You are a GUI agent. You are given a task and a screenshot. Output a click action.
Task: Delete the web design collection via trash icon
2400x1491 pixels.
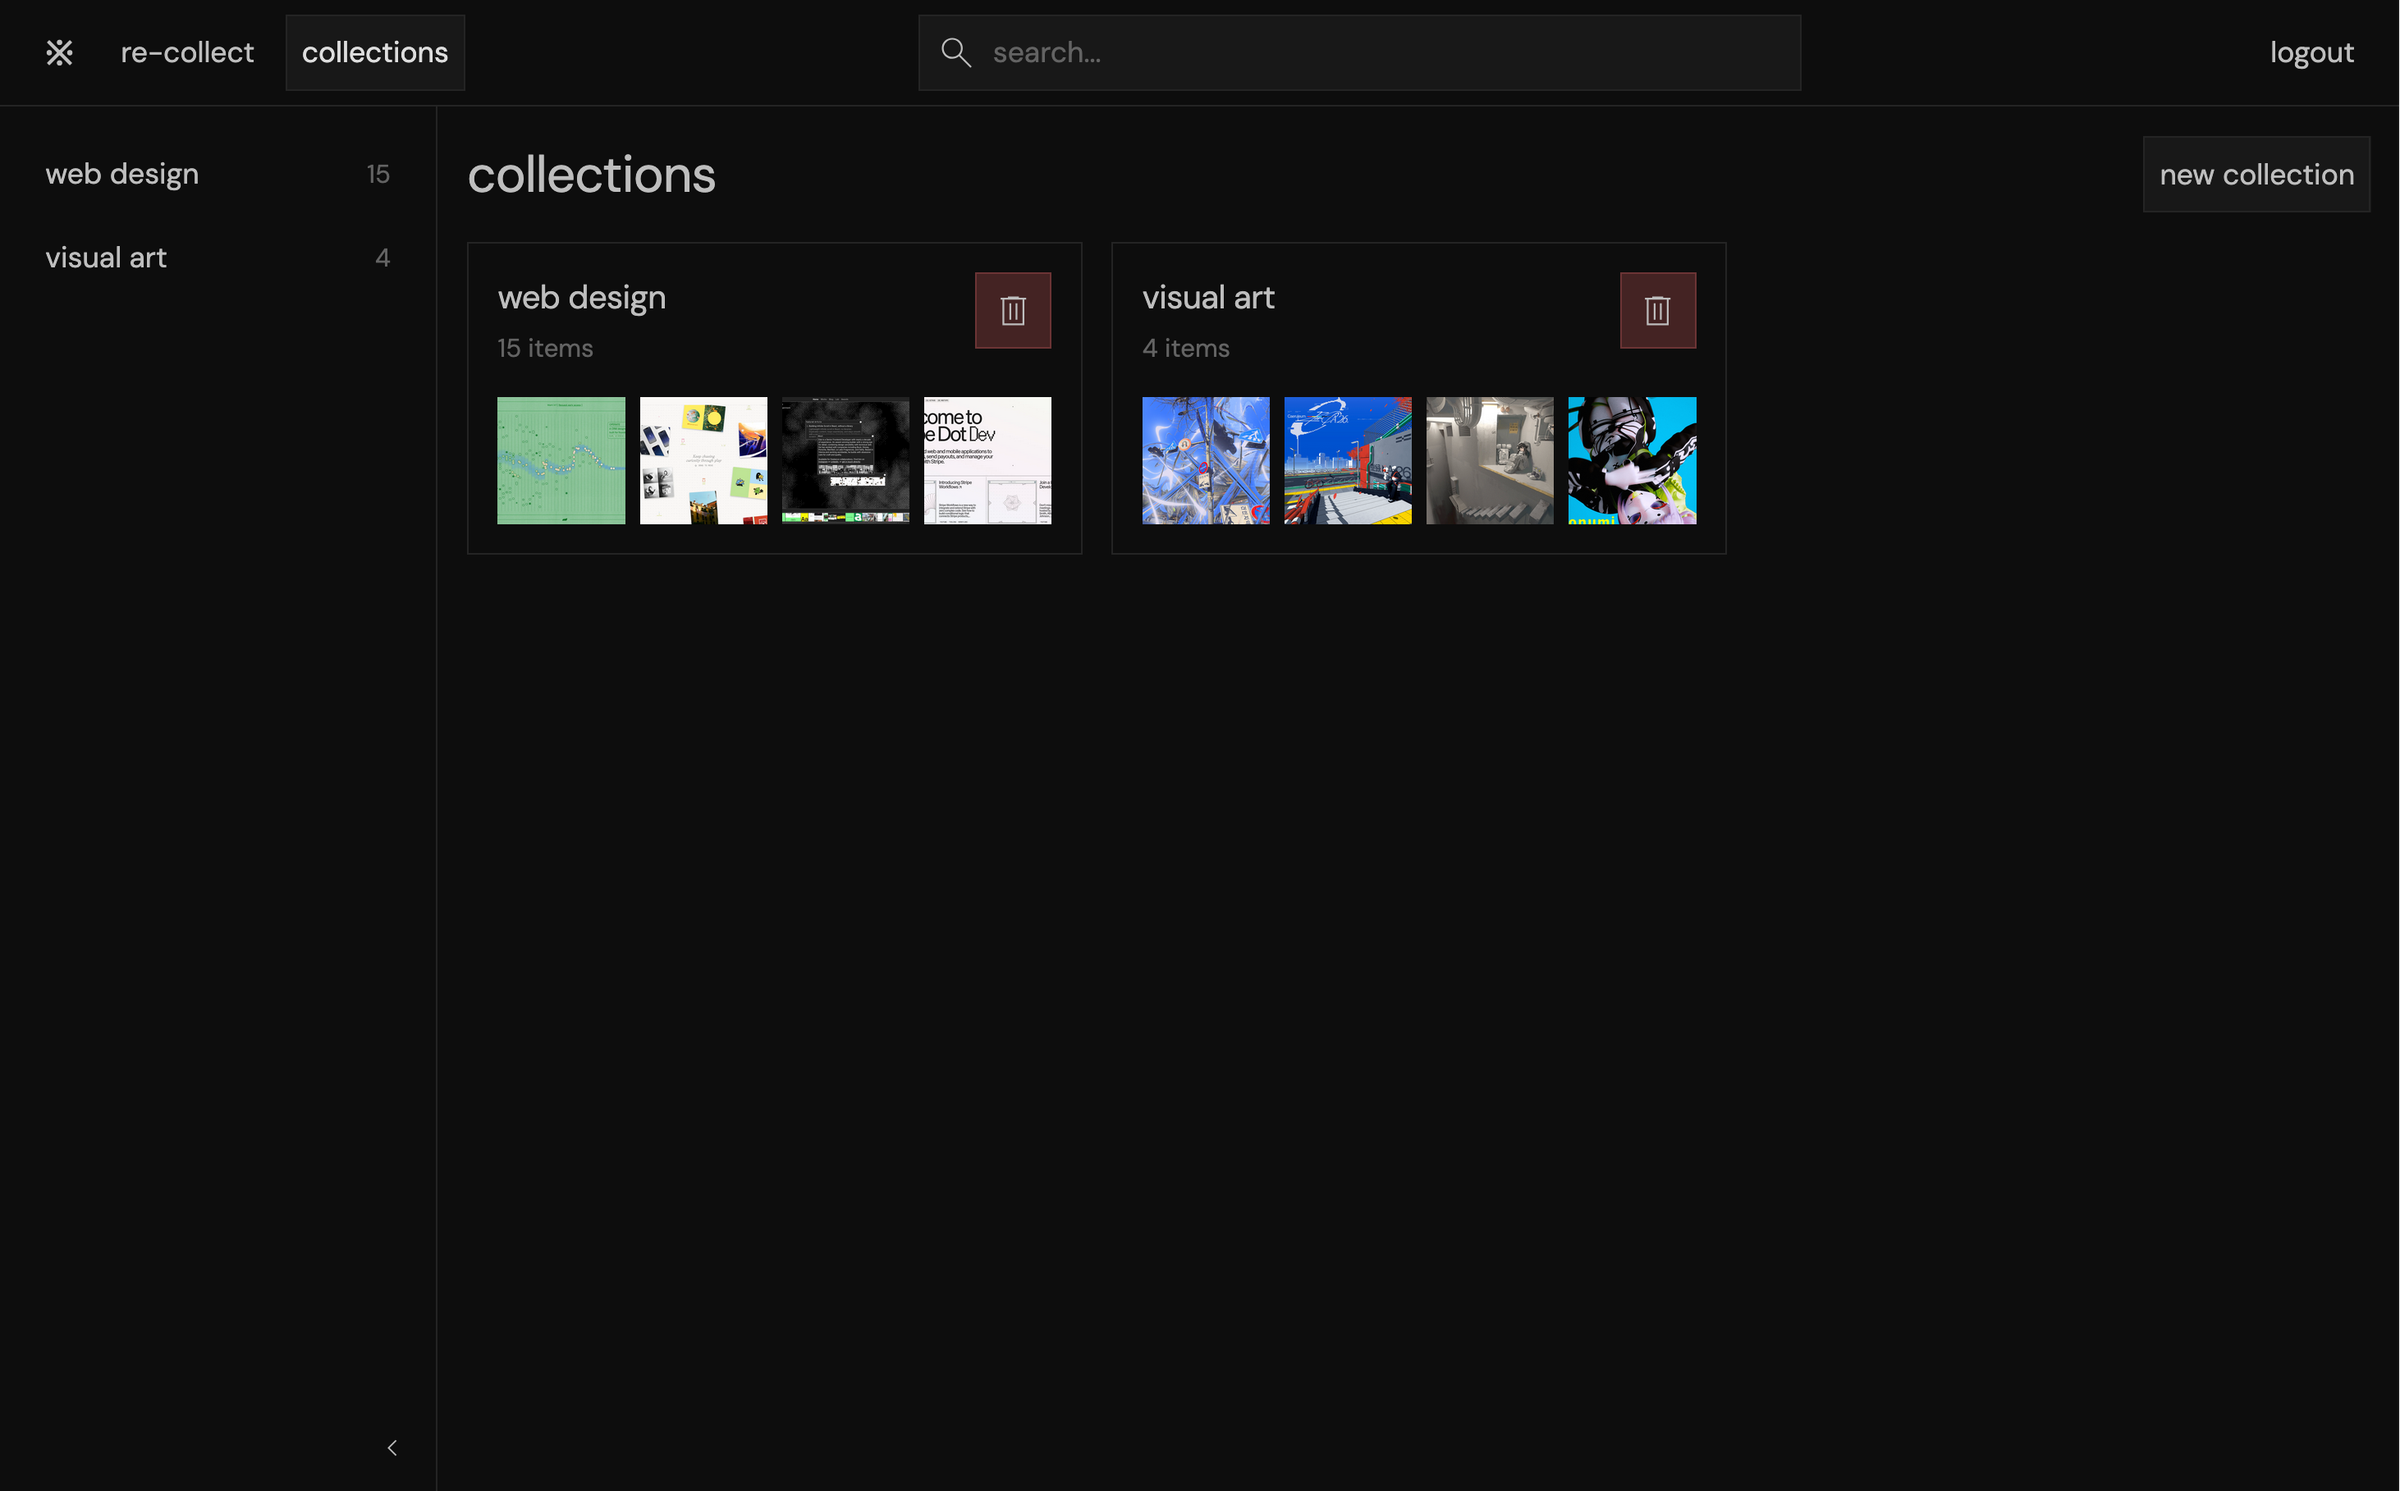1012,310
